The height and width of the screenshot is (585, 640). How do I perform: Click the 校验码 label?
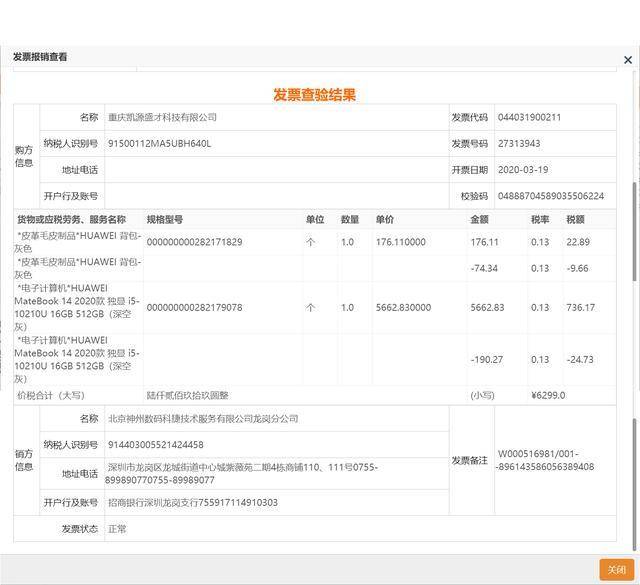tap(474, 196)
